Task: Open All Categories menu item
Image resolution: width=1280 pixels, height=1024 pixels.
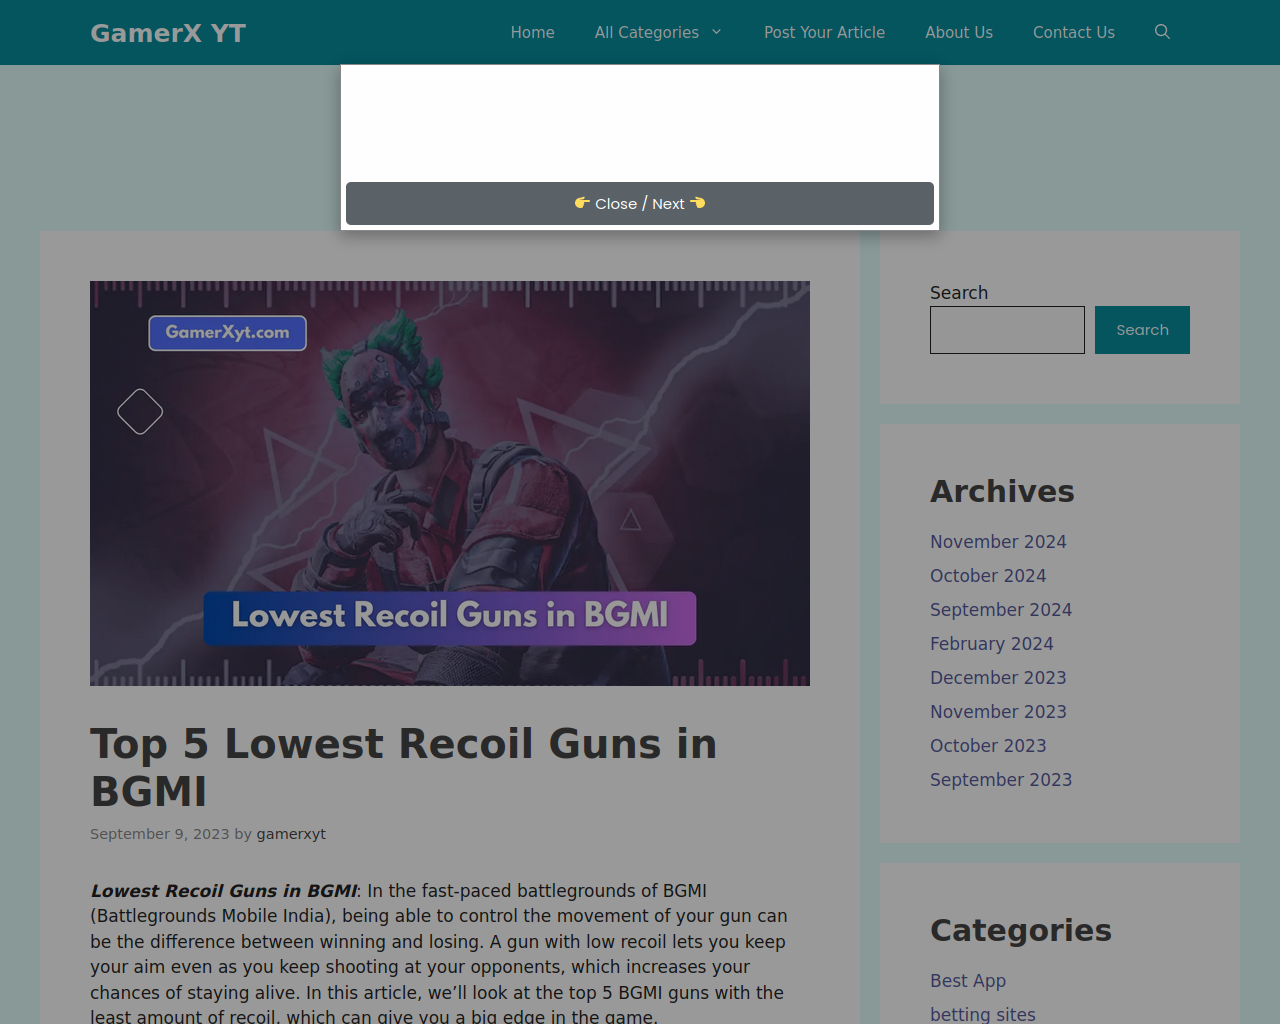Action: [647, 32]
